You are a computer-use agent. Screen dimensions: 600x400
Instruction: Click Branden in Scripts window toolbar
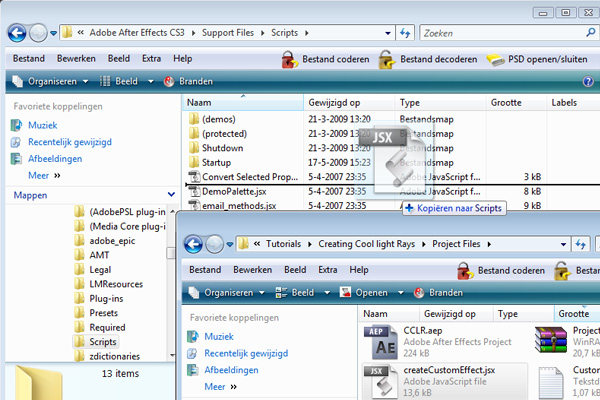click(188, 82)
